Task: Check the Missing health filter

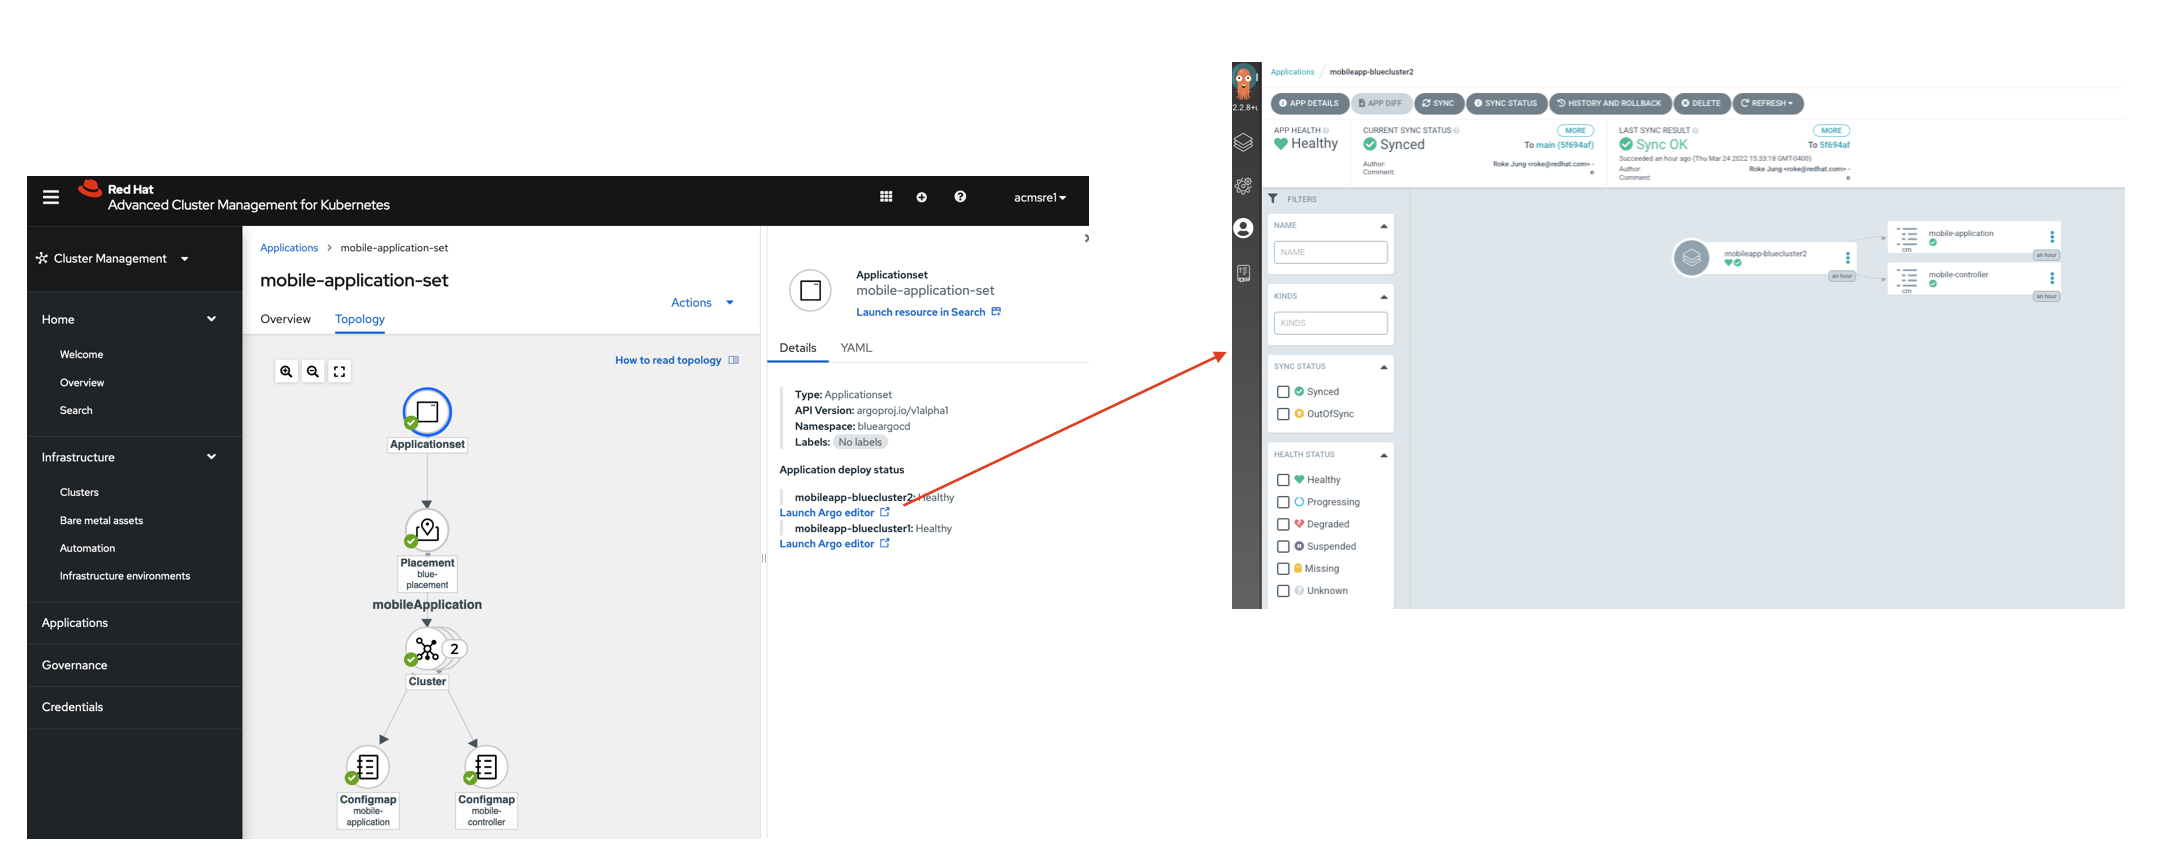Action: (1283, 569)
